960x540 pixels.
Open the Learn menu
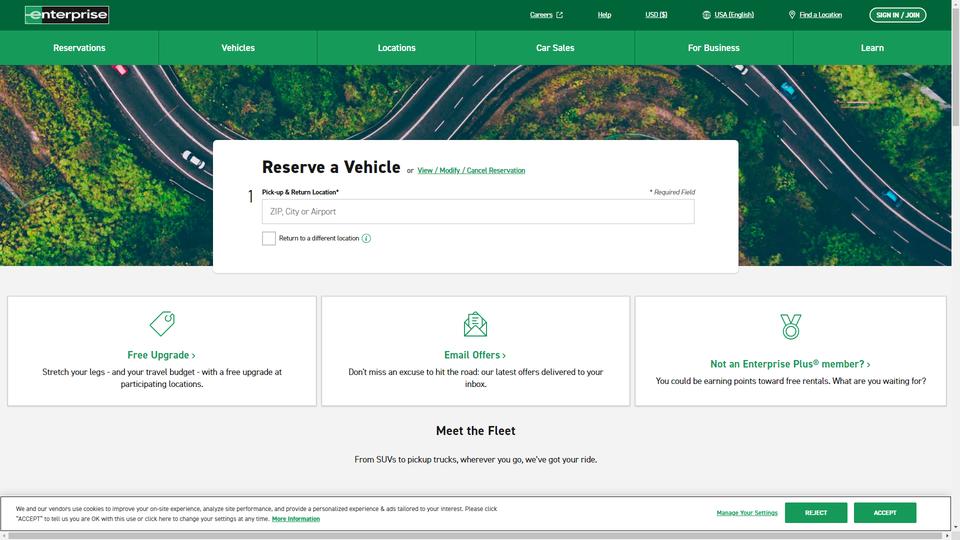pos(872,48)
